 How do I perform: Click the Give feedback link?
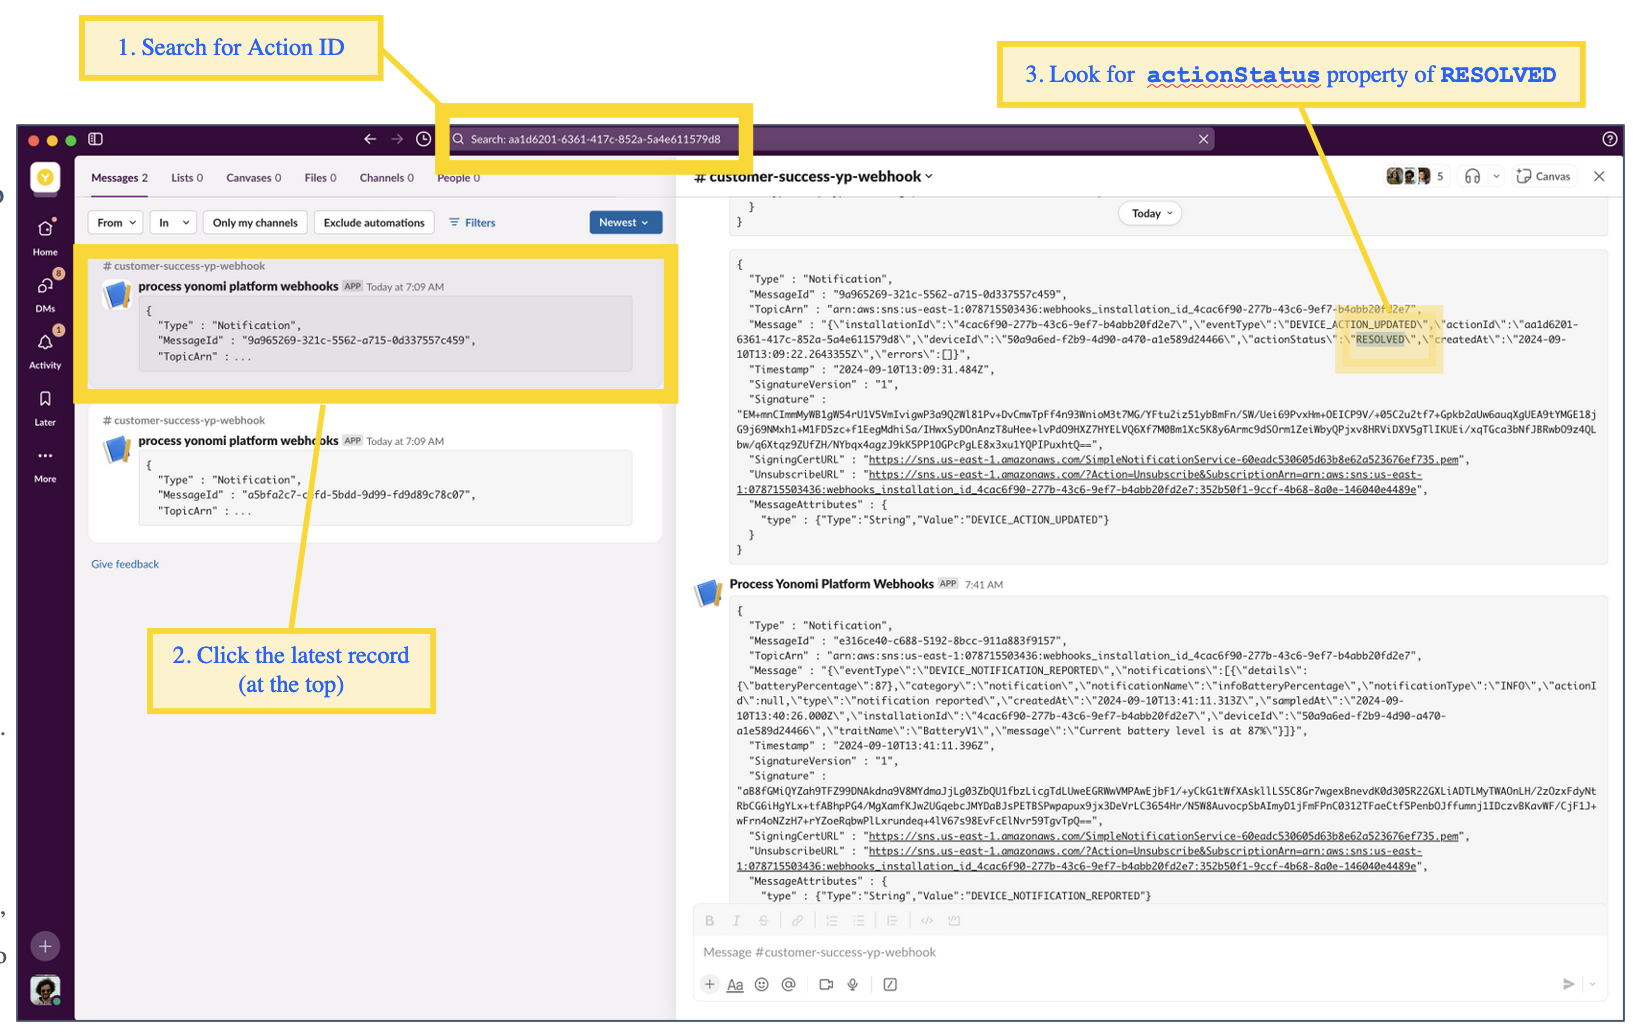click(125, 564)
